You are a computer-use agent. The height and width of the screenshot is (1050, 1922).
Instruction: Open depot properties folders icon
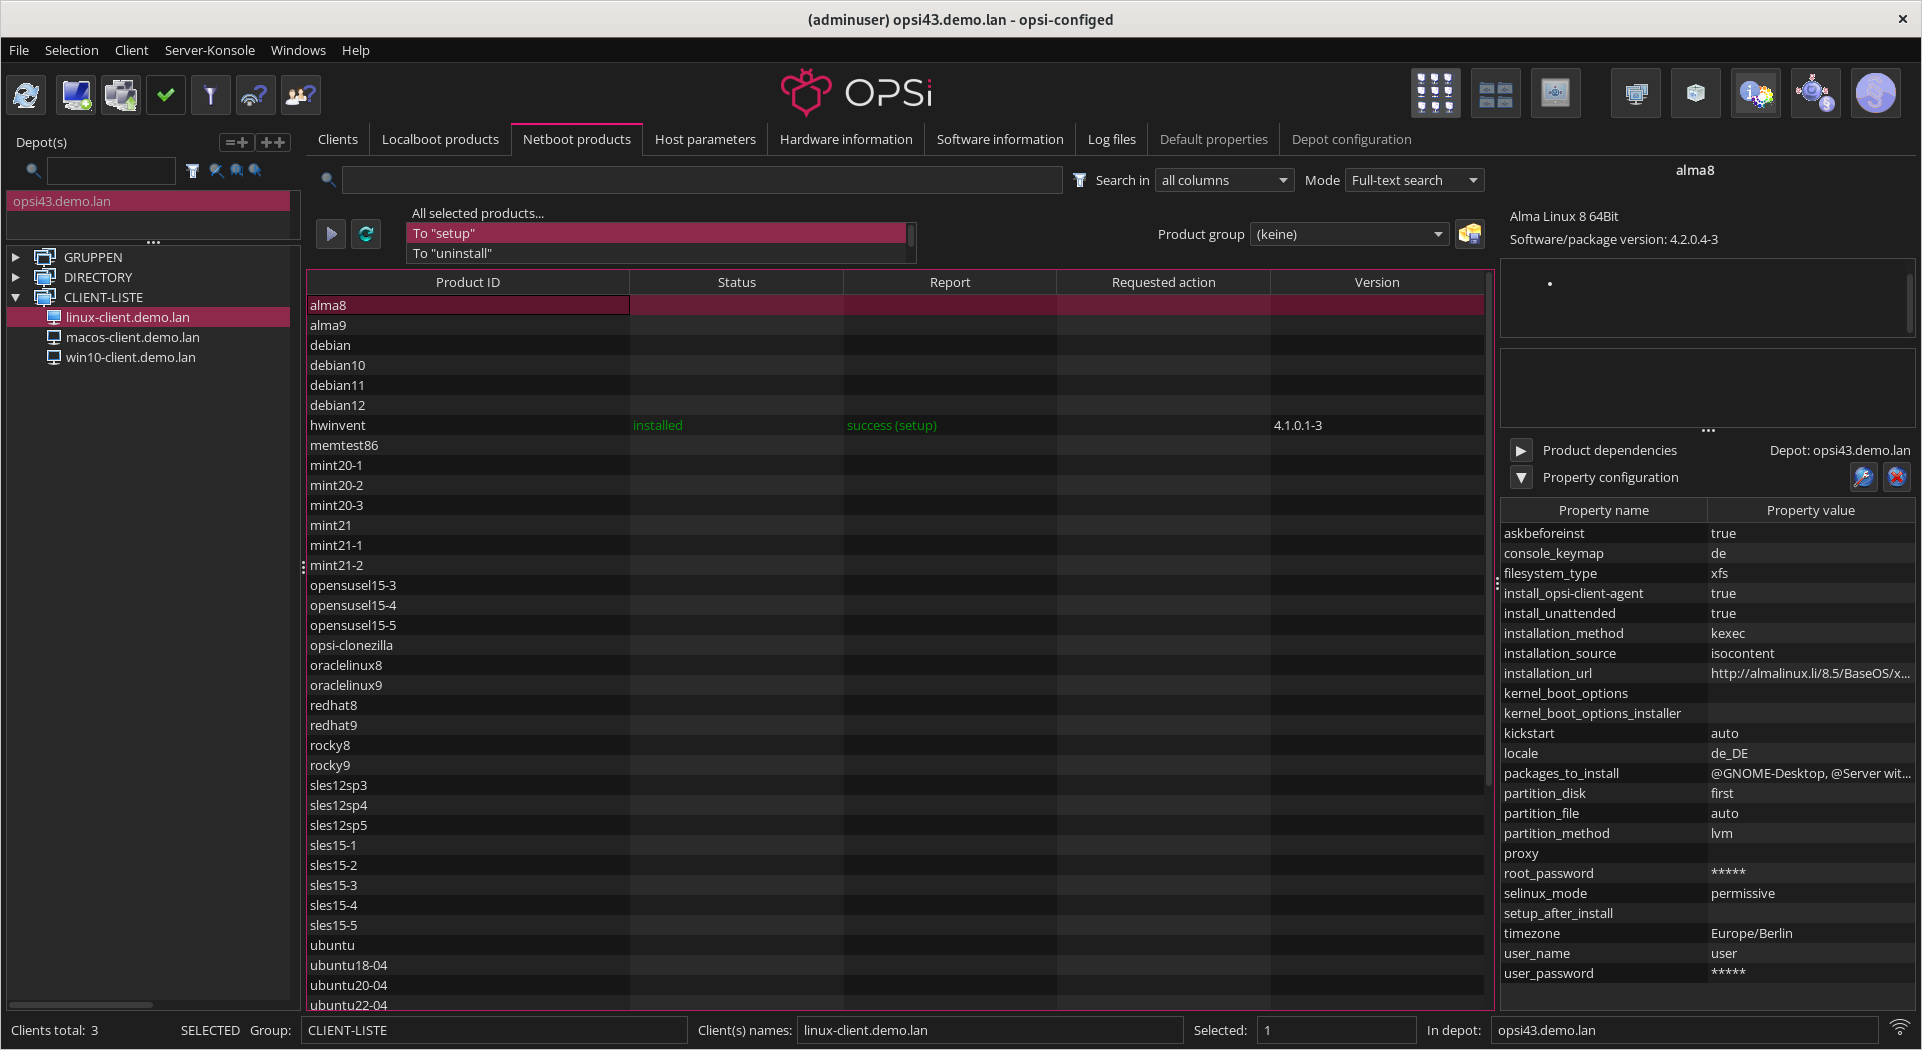click(1495, 94)
